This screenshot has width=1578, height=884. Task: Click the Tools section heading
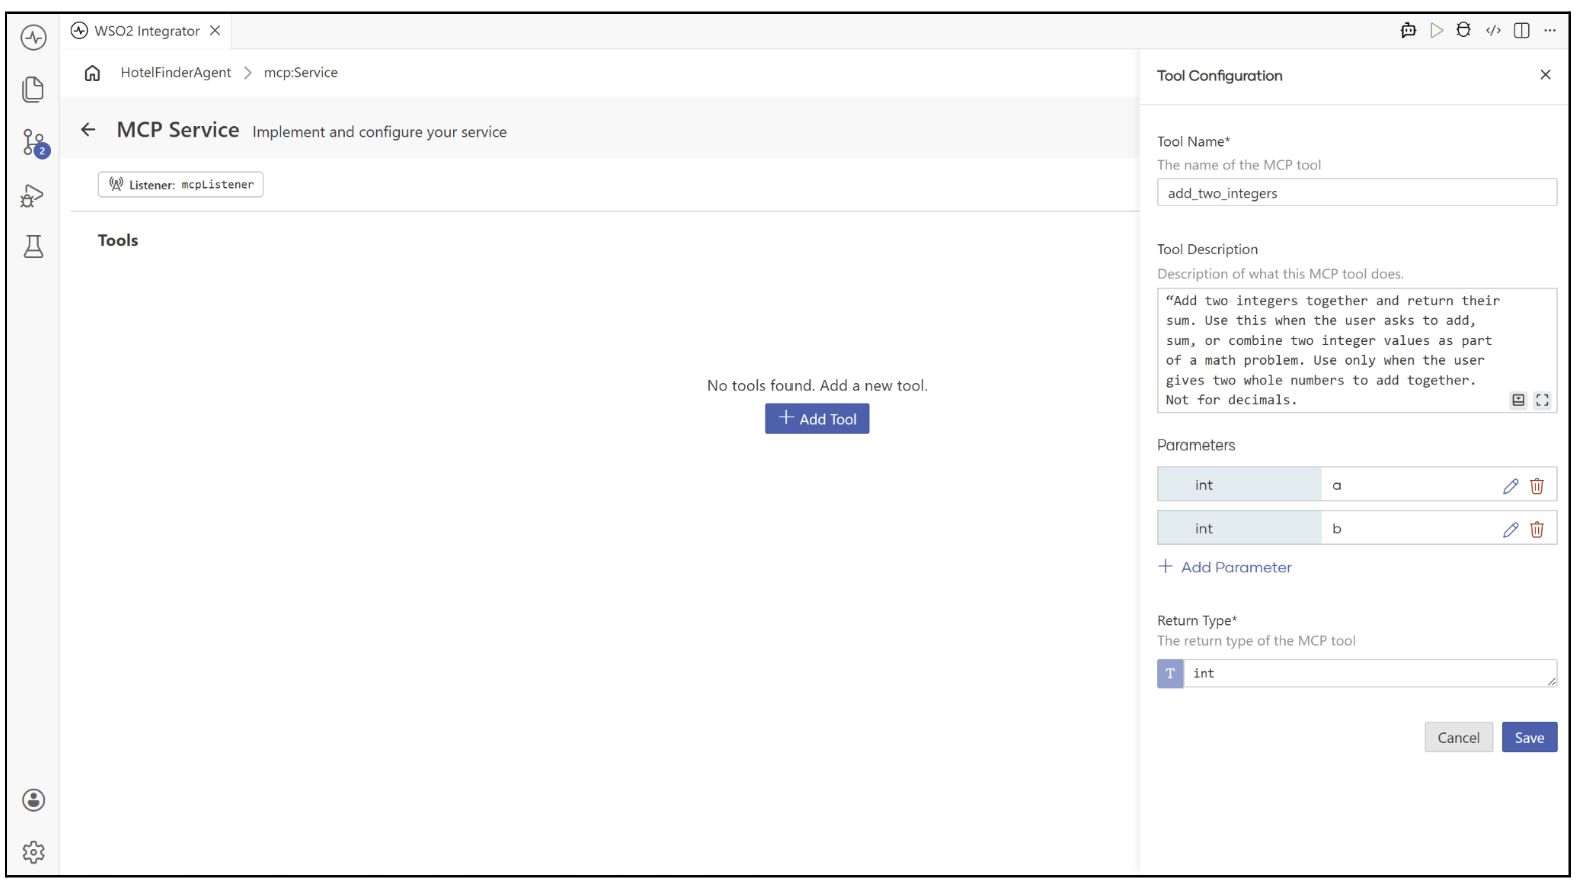[118, 241]
